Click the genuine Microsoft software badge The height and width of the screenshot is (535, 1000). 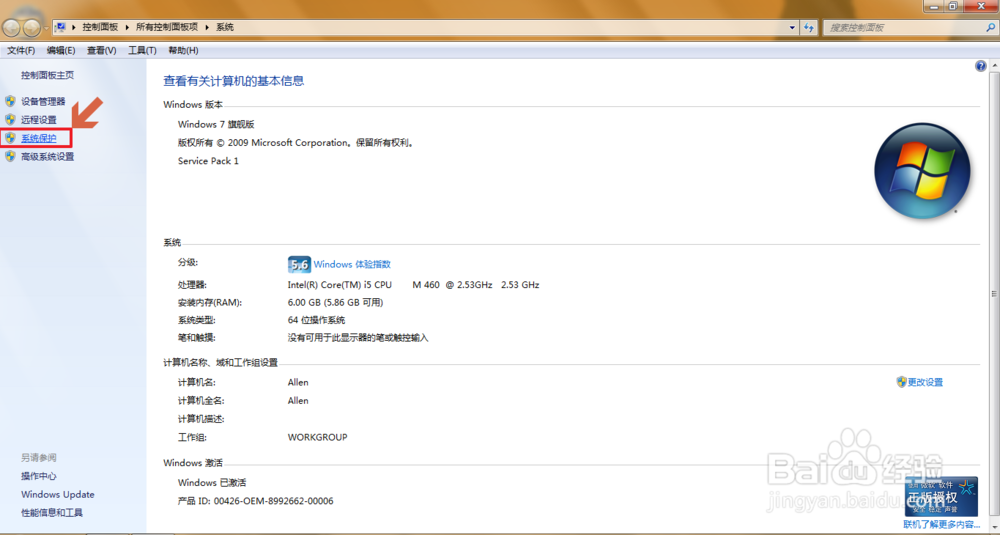941,497
